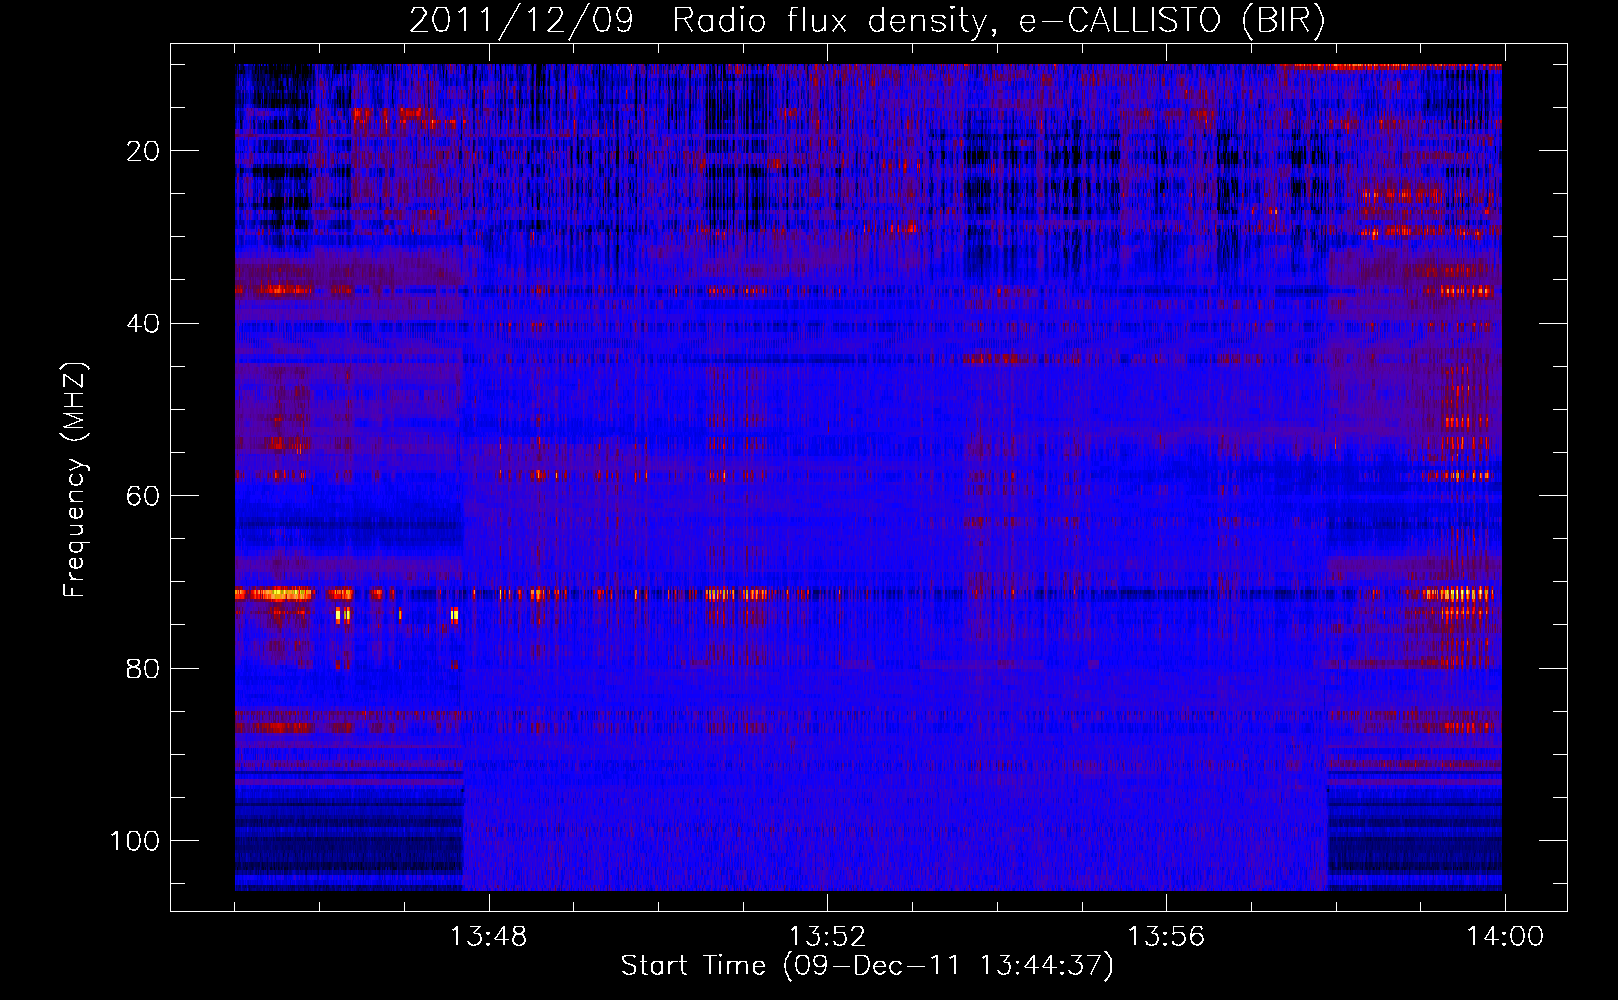Click the "100" frequency tick label
This screenshot has width=1618, height=1000.
[x=135, y=841]
